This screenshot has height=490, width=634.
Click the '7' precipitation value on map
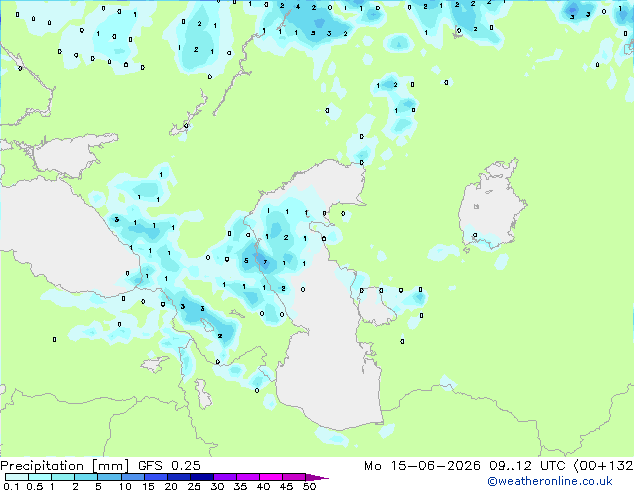pos(265,262)
